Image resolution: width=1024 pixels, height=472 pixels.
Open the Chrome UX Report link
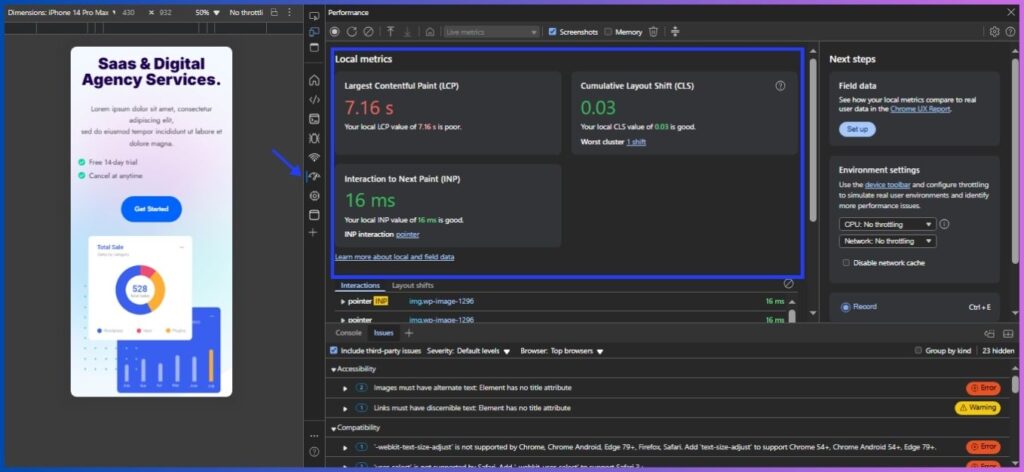[x=920, y=109]
